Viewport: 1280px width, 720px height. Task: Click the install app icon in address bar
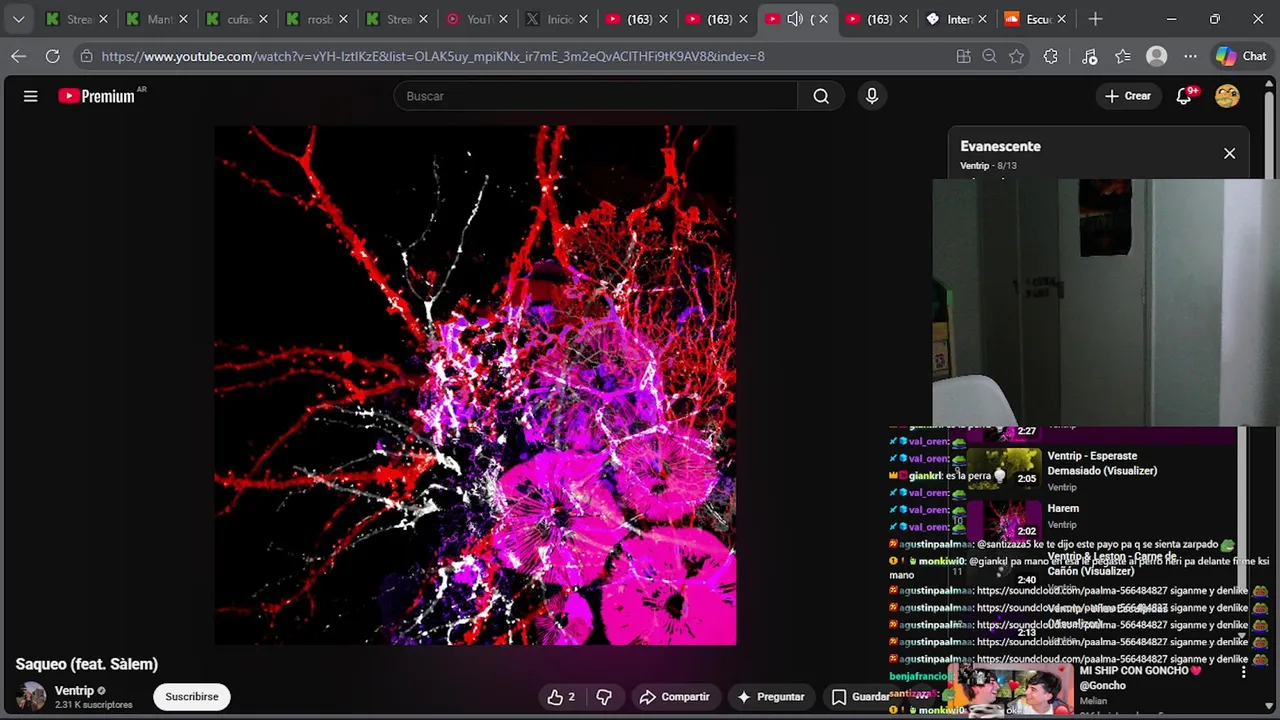963,56
